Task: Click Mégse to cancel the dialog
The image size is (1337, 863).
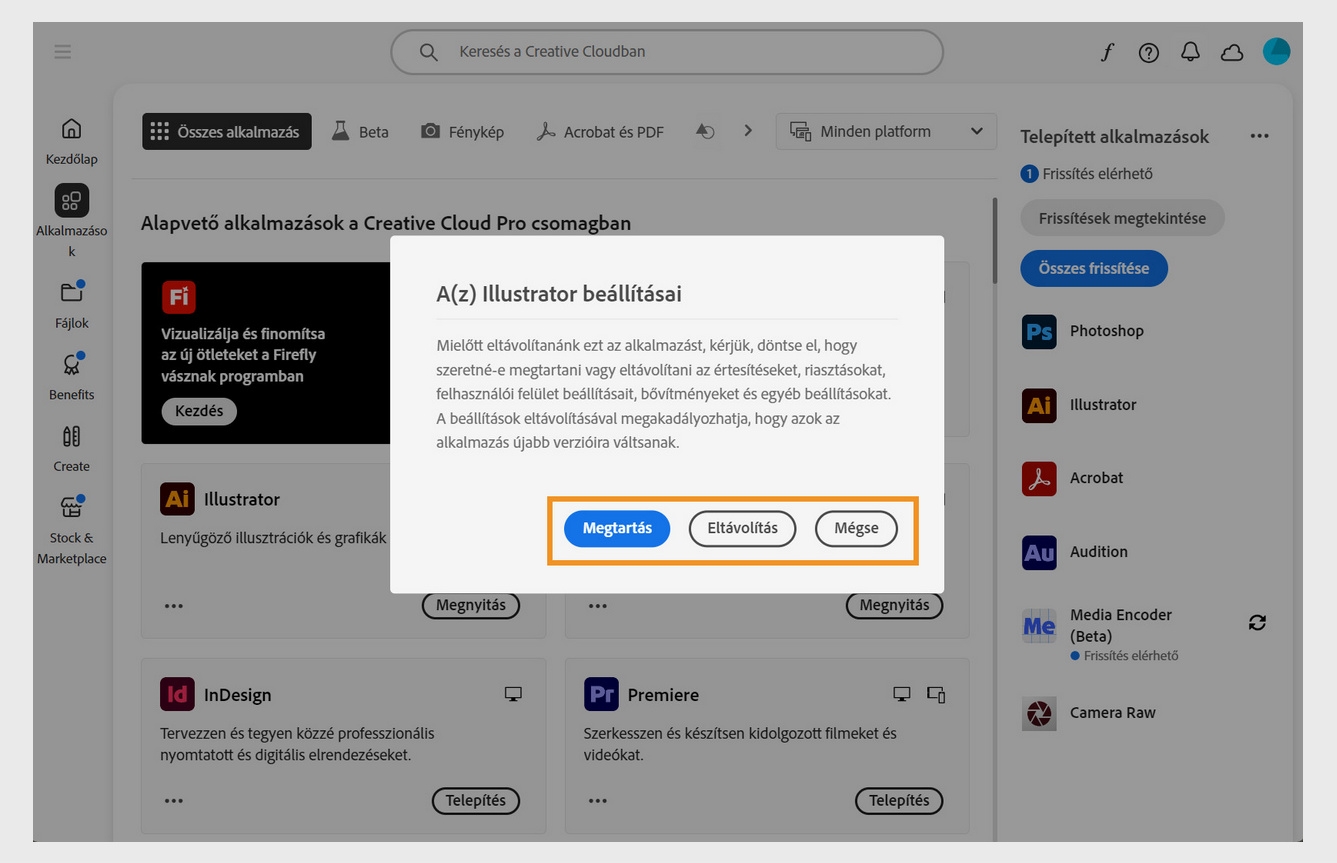Action: [x=856, y=528]
